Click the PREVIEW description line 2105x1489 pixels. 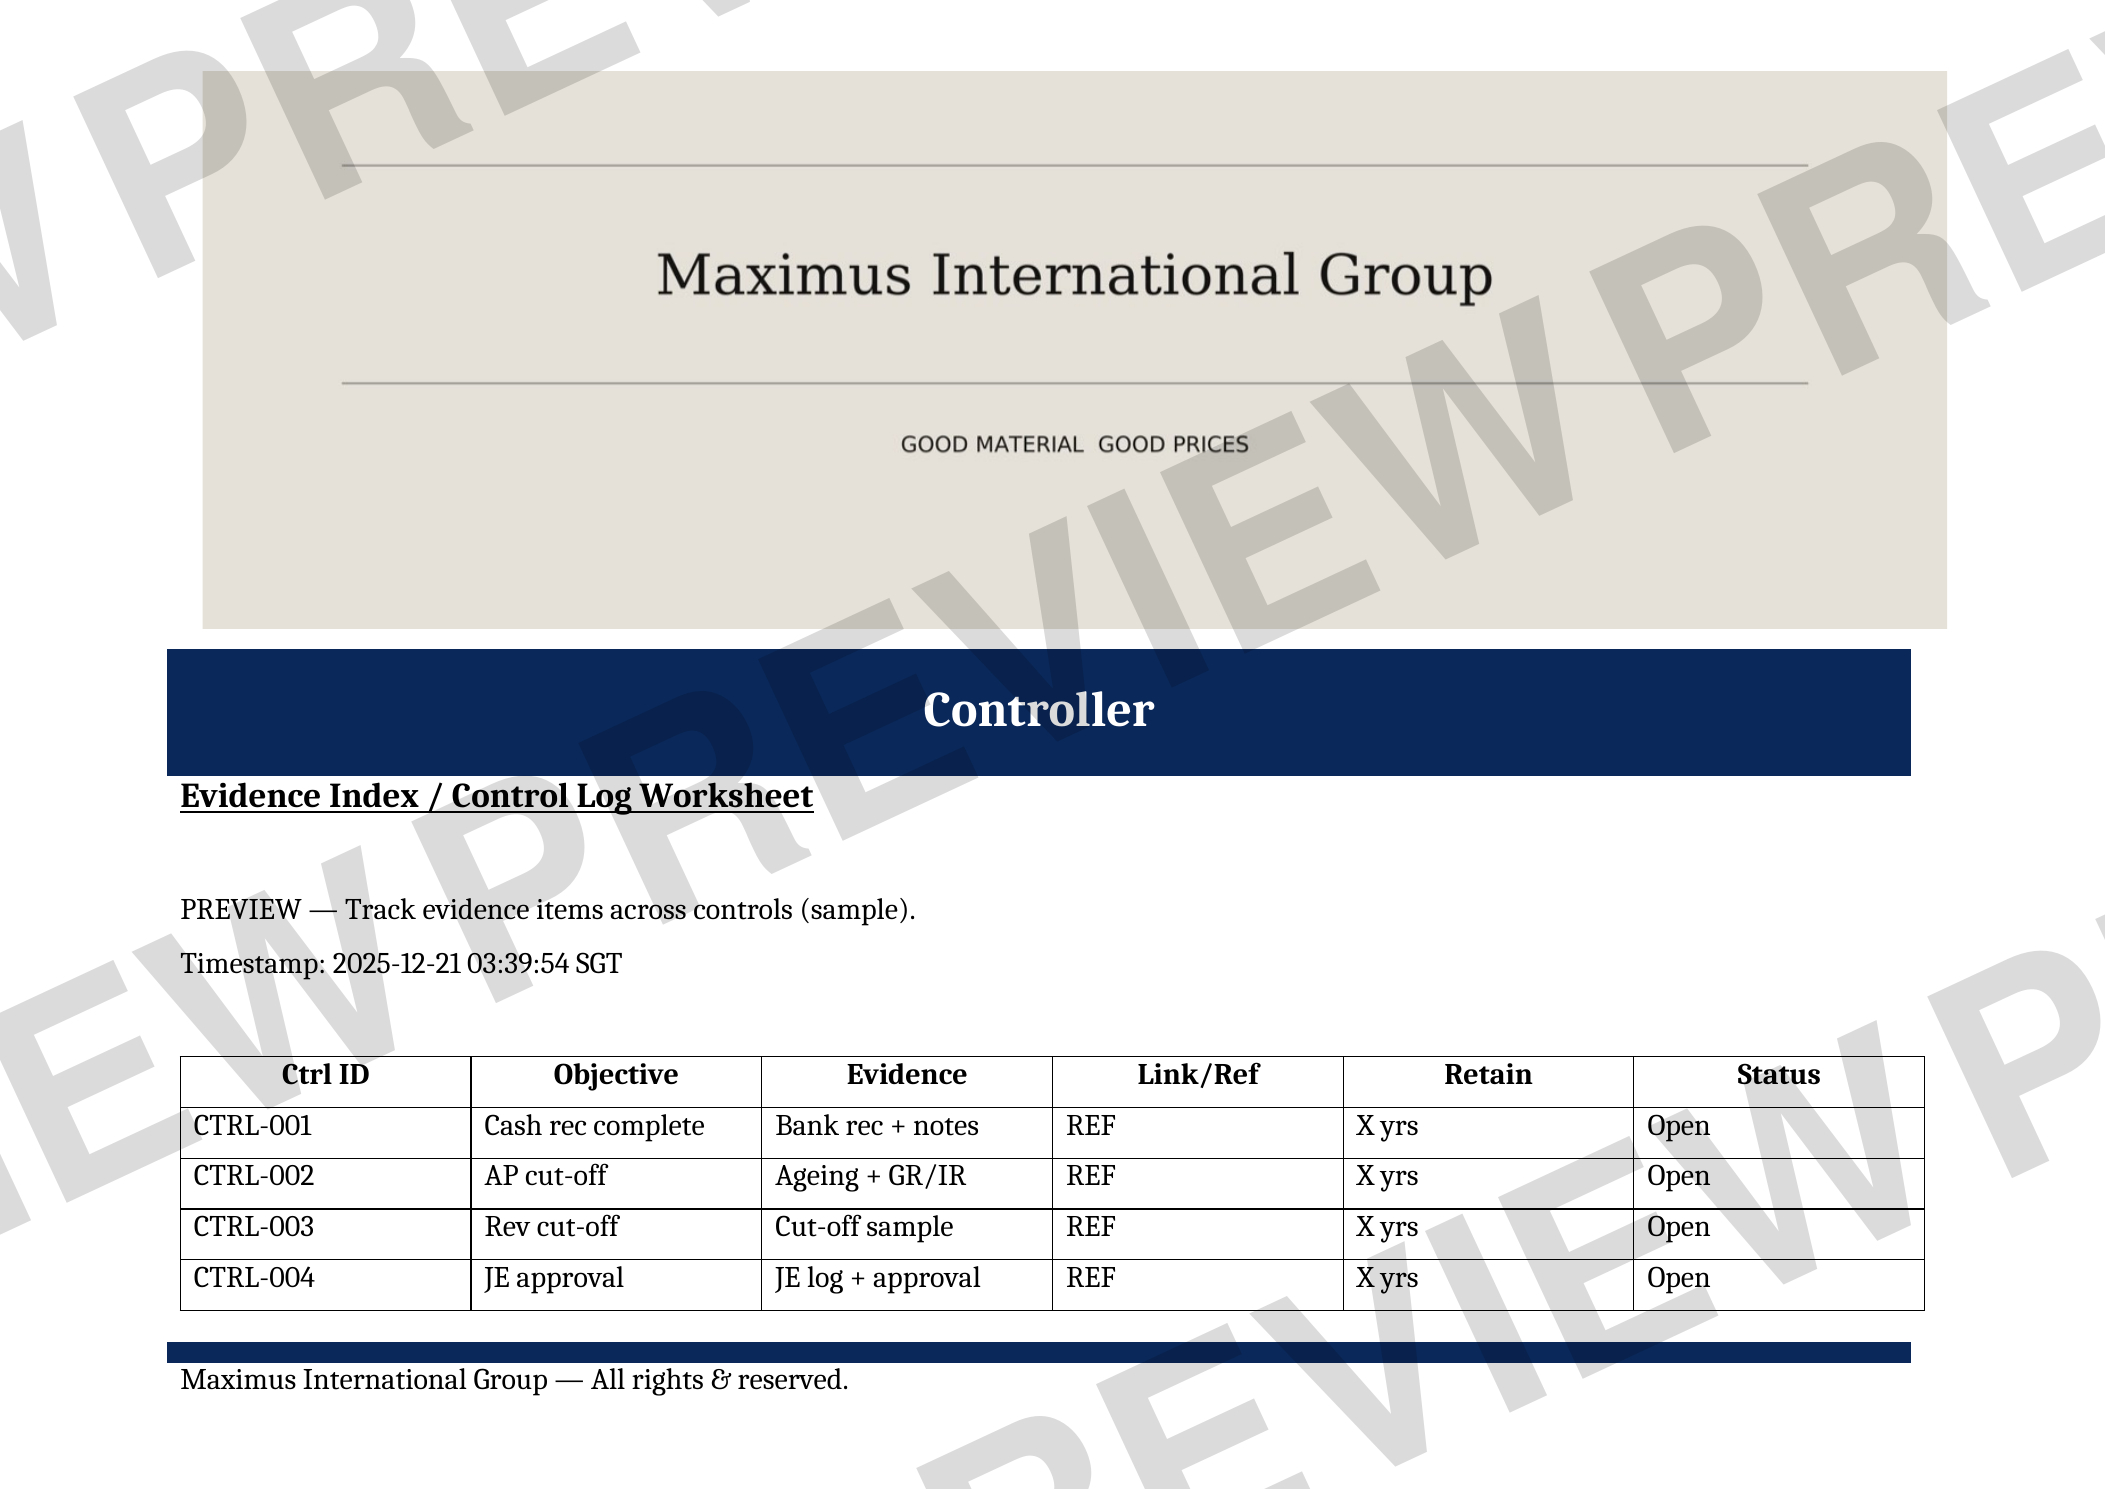547,910
